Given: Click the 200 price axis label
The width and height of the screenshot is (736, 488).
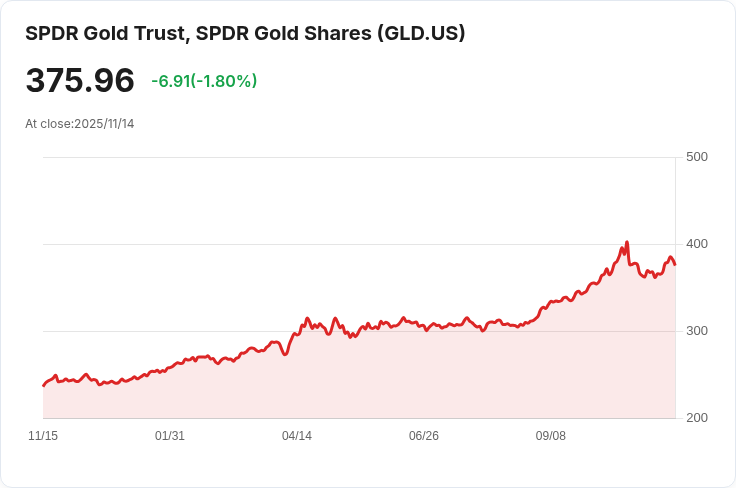Looking at the screenshot, I should point(697,418).
